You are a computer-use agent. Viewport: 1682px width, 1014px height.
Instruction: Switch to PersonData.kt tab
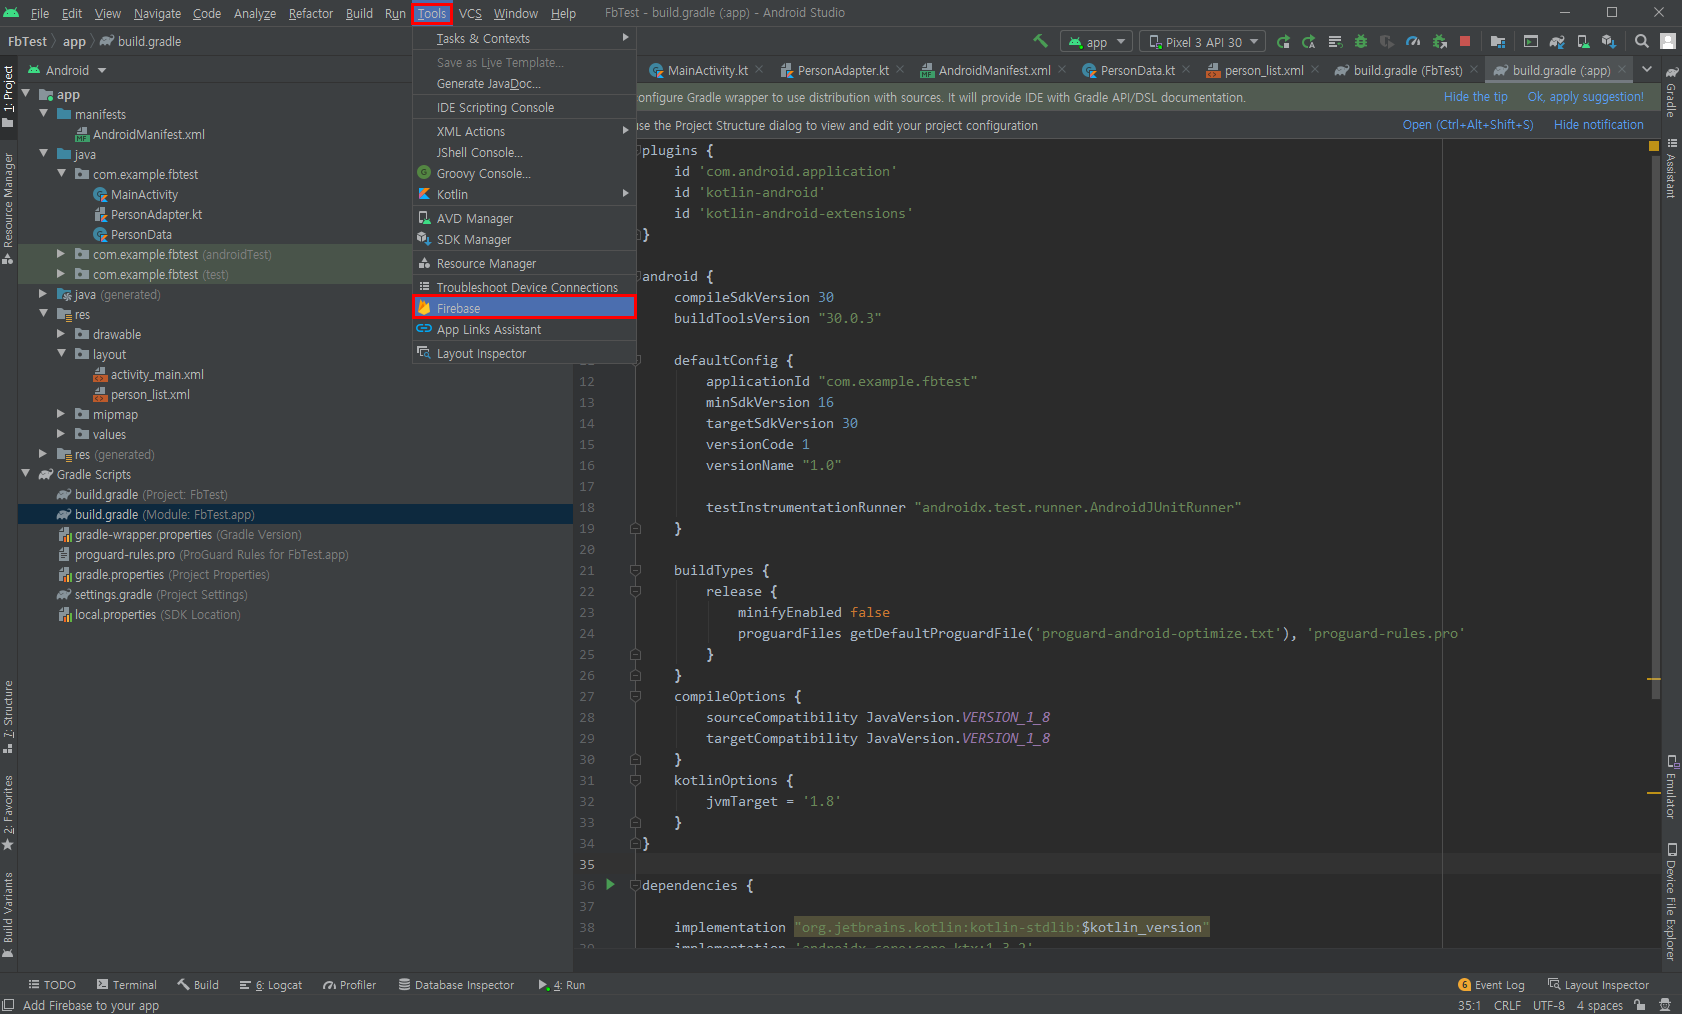point(1137,70)
